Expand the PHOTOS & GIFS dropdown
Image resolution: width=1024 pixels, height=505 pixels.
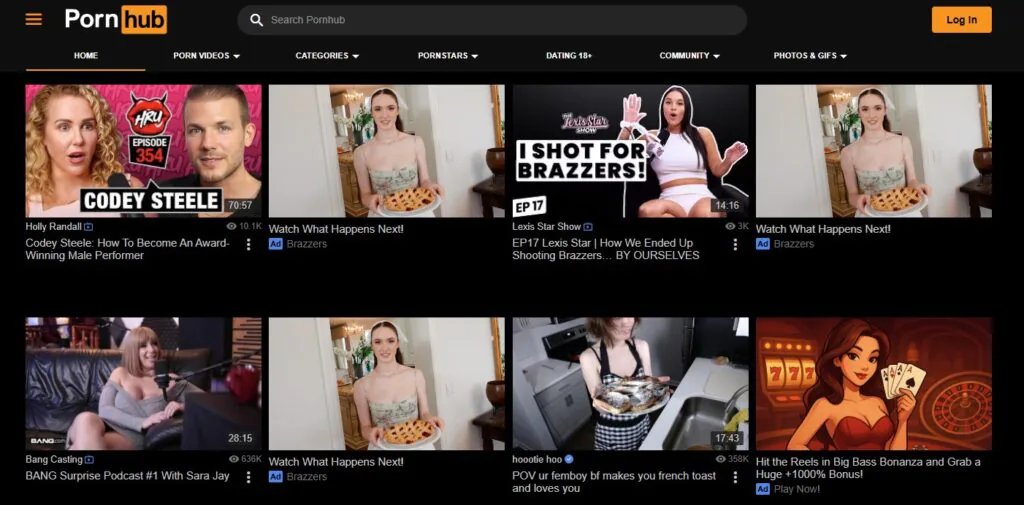pos(810,56)
